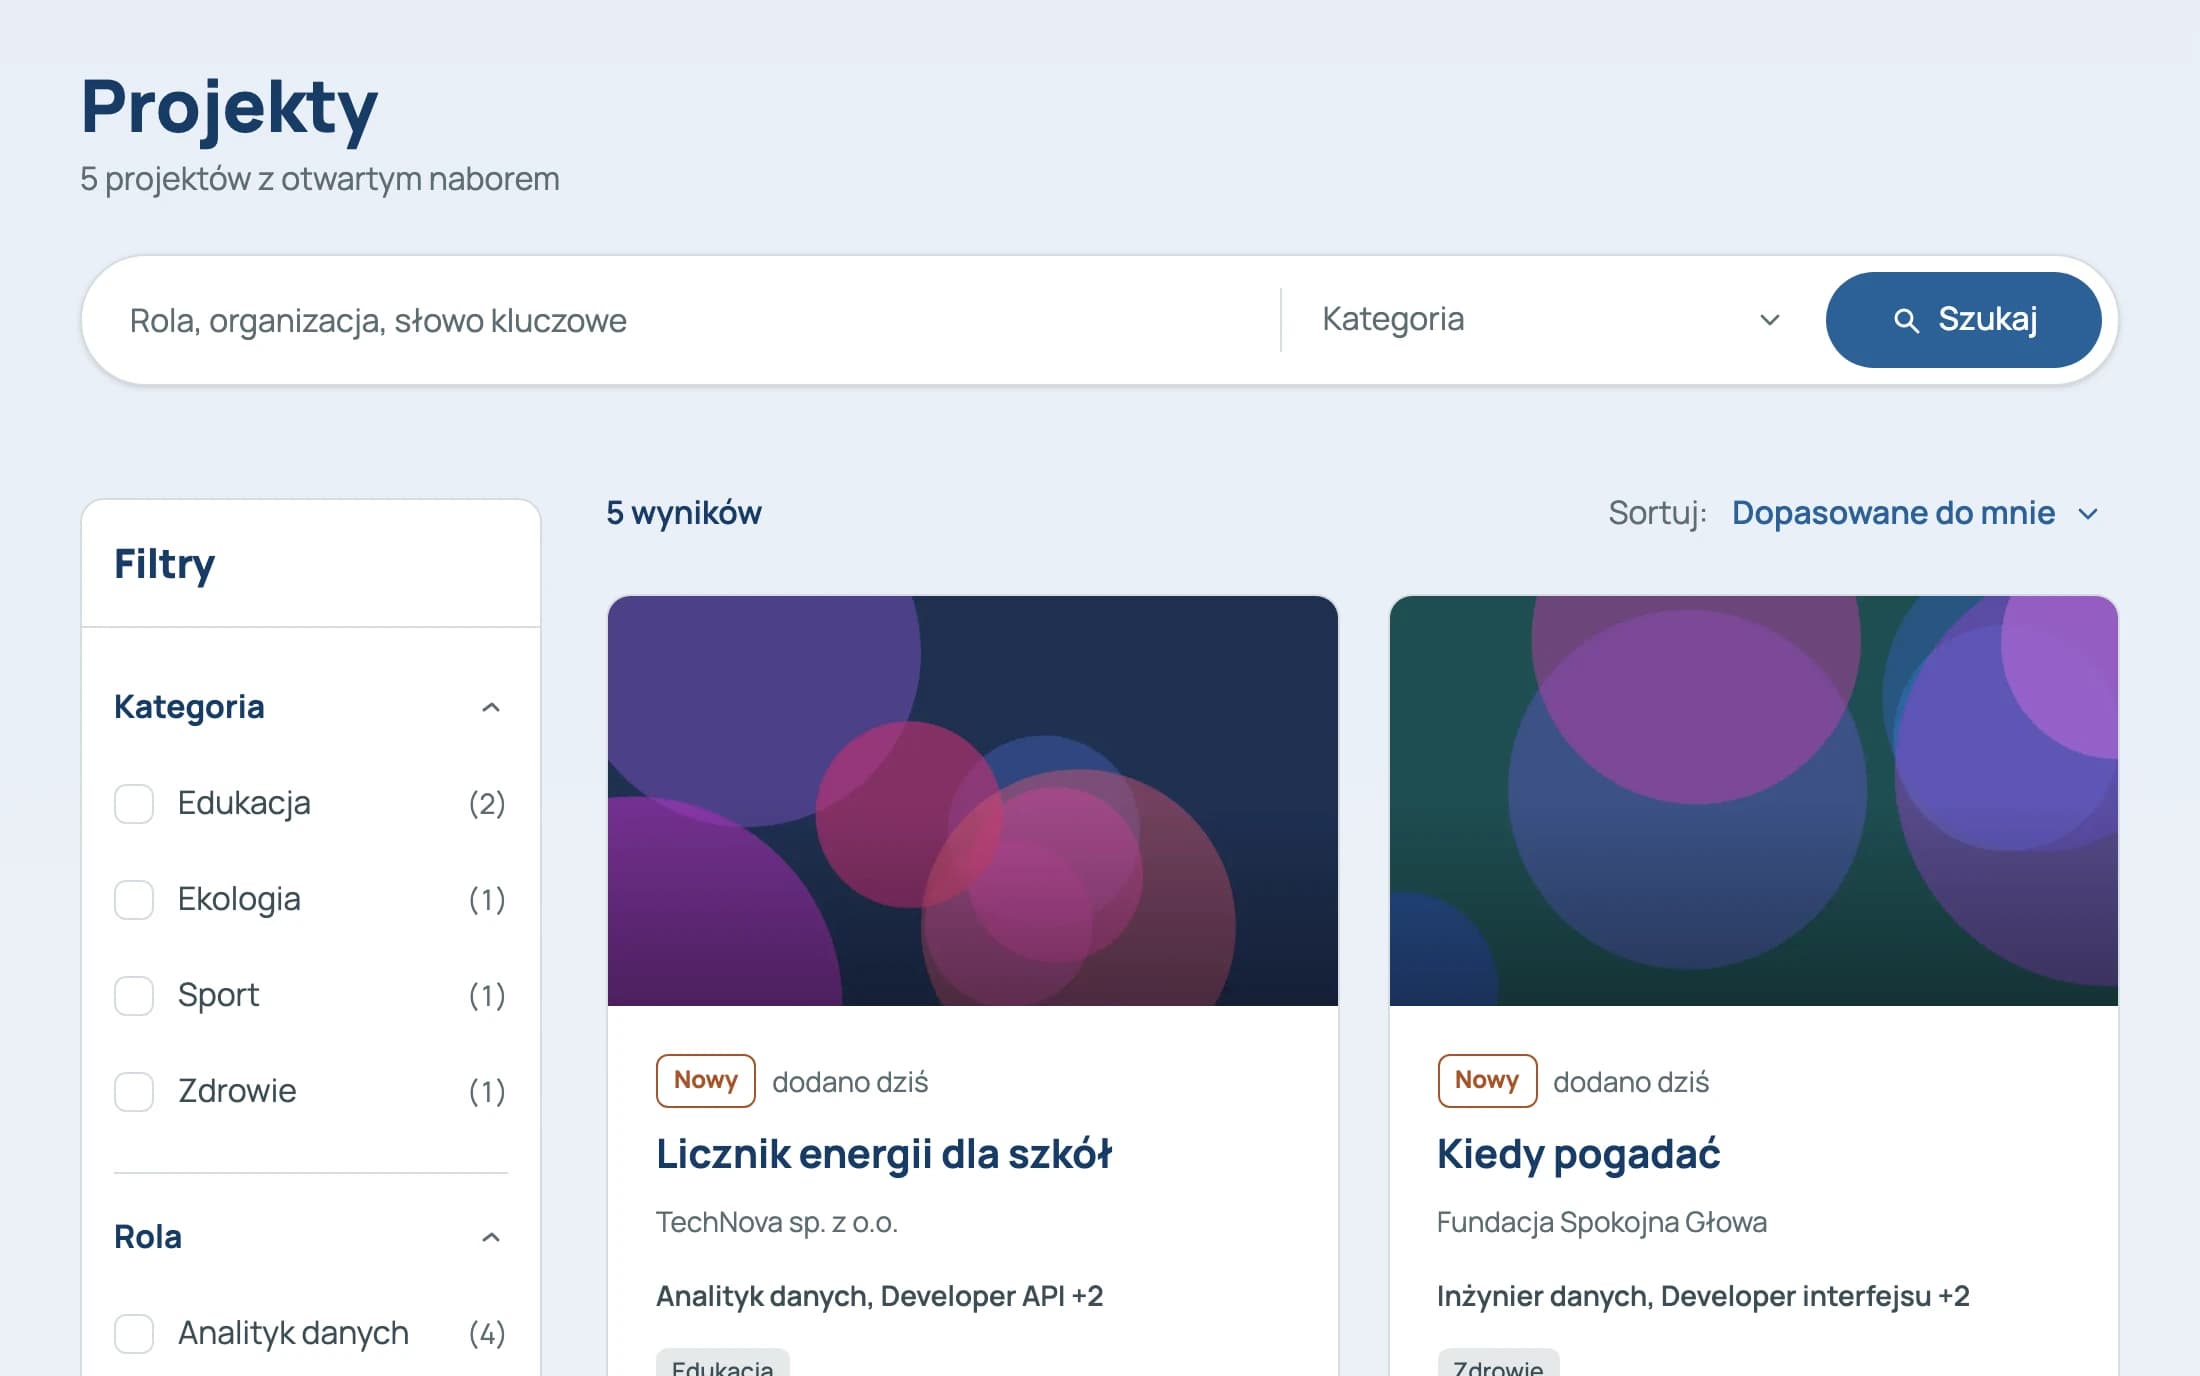Click the Szukaj search button
The width and height of the screenshot is (2200, 1376).
tap(1963, 320)
